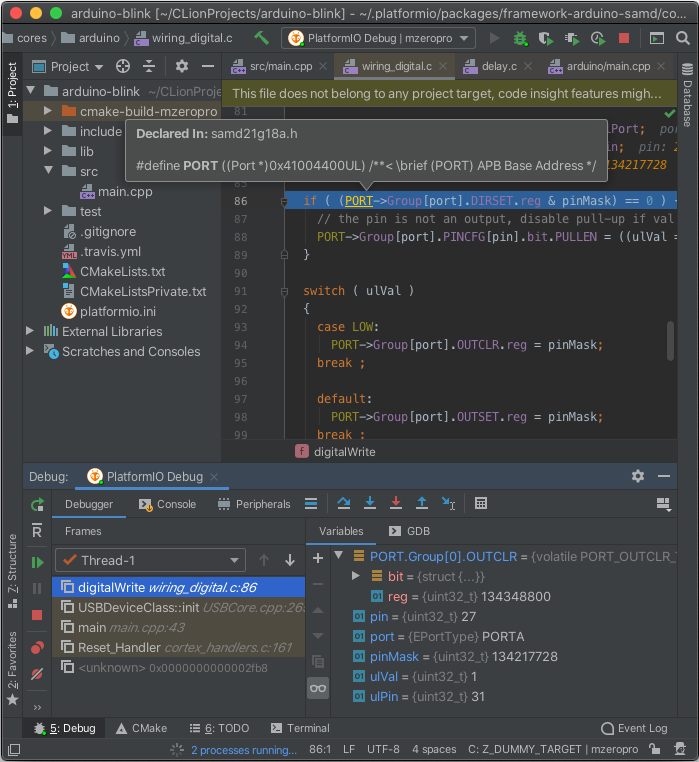Open the Evaluate Expression calculator

[x=481, y=503]
